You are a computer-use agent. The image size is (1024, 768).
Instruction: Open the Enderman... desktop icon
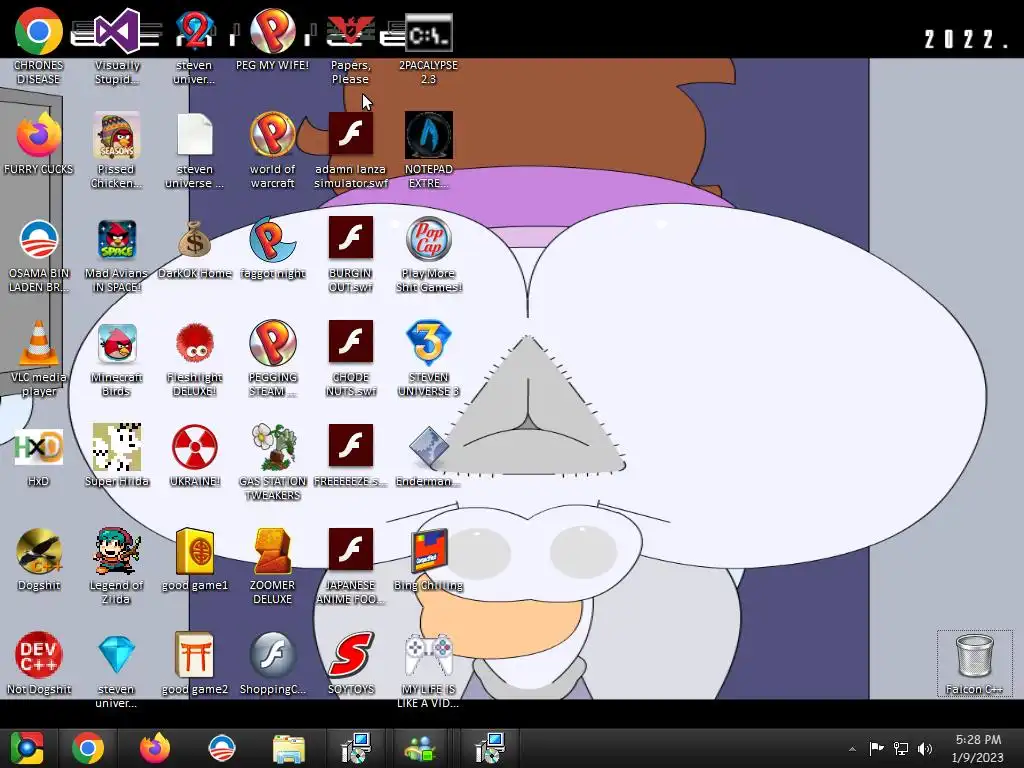pyautogui.click(x=428, y=447)
